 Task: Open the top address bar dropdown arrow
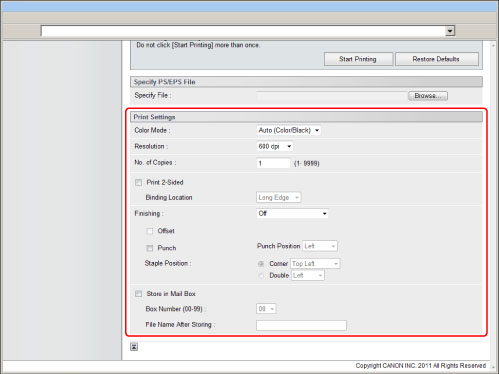tap(450, 31)
